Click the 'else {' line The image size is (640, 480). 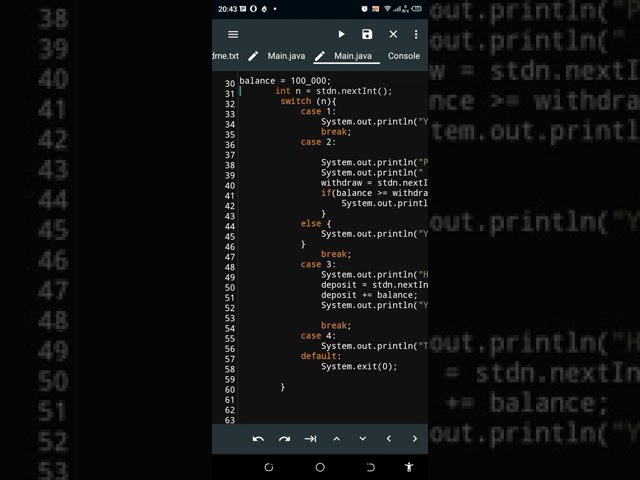[x=316, y=224]
